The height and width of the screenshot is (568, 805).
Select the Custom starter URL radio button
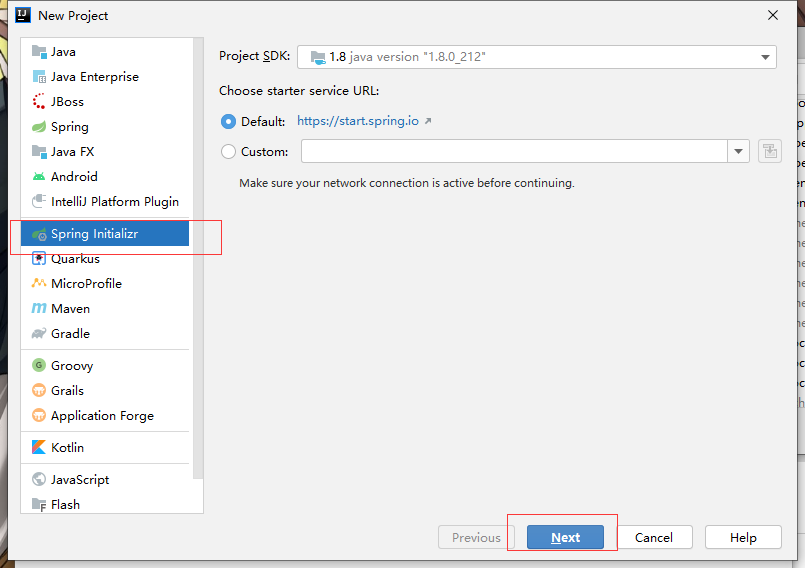tap(228, 152)
